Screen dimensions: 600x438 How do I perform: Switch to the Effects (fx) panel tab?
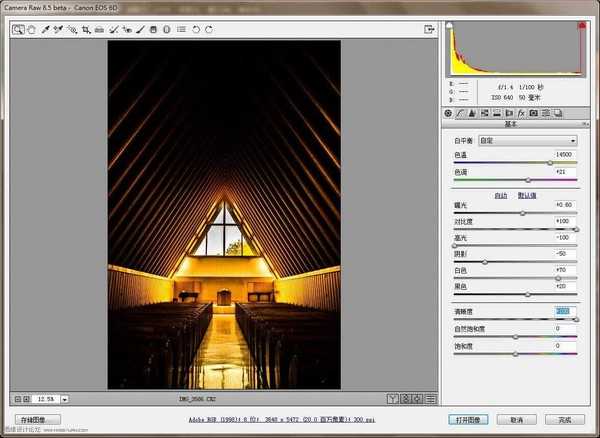(x=521, y=113)
